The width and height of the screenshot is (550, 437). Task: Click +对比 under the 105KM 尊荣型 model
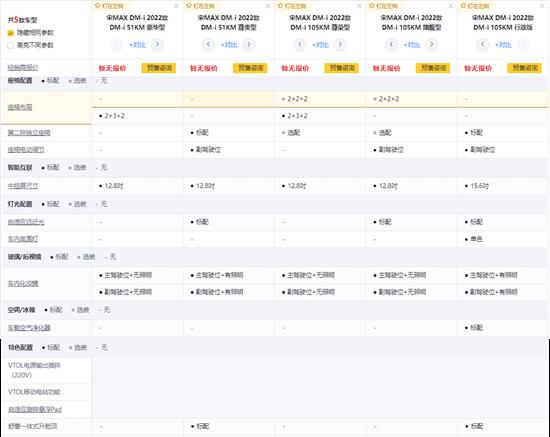(320, 45)
